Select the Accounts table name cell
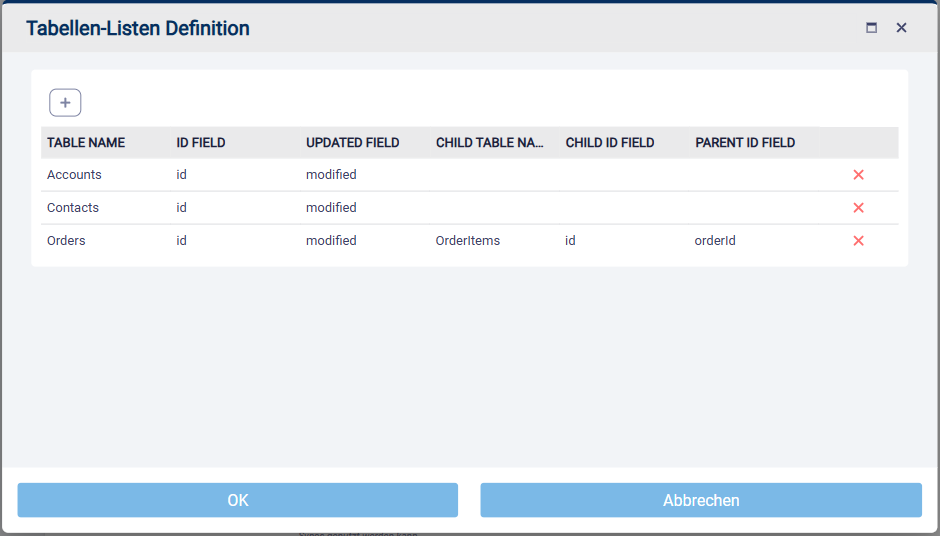Viewport: 940px width, 536px height. (x=74, y=175)
